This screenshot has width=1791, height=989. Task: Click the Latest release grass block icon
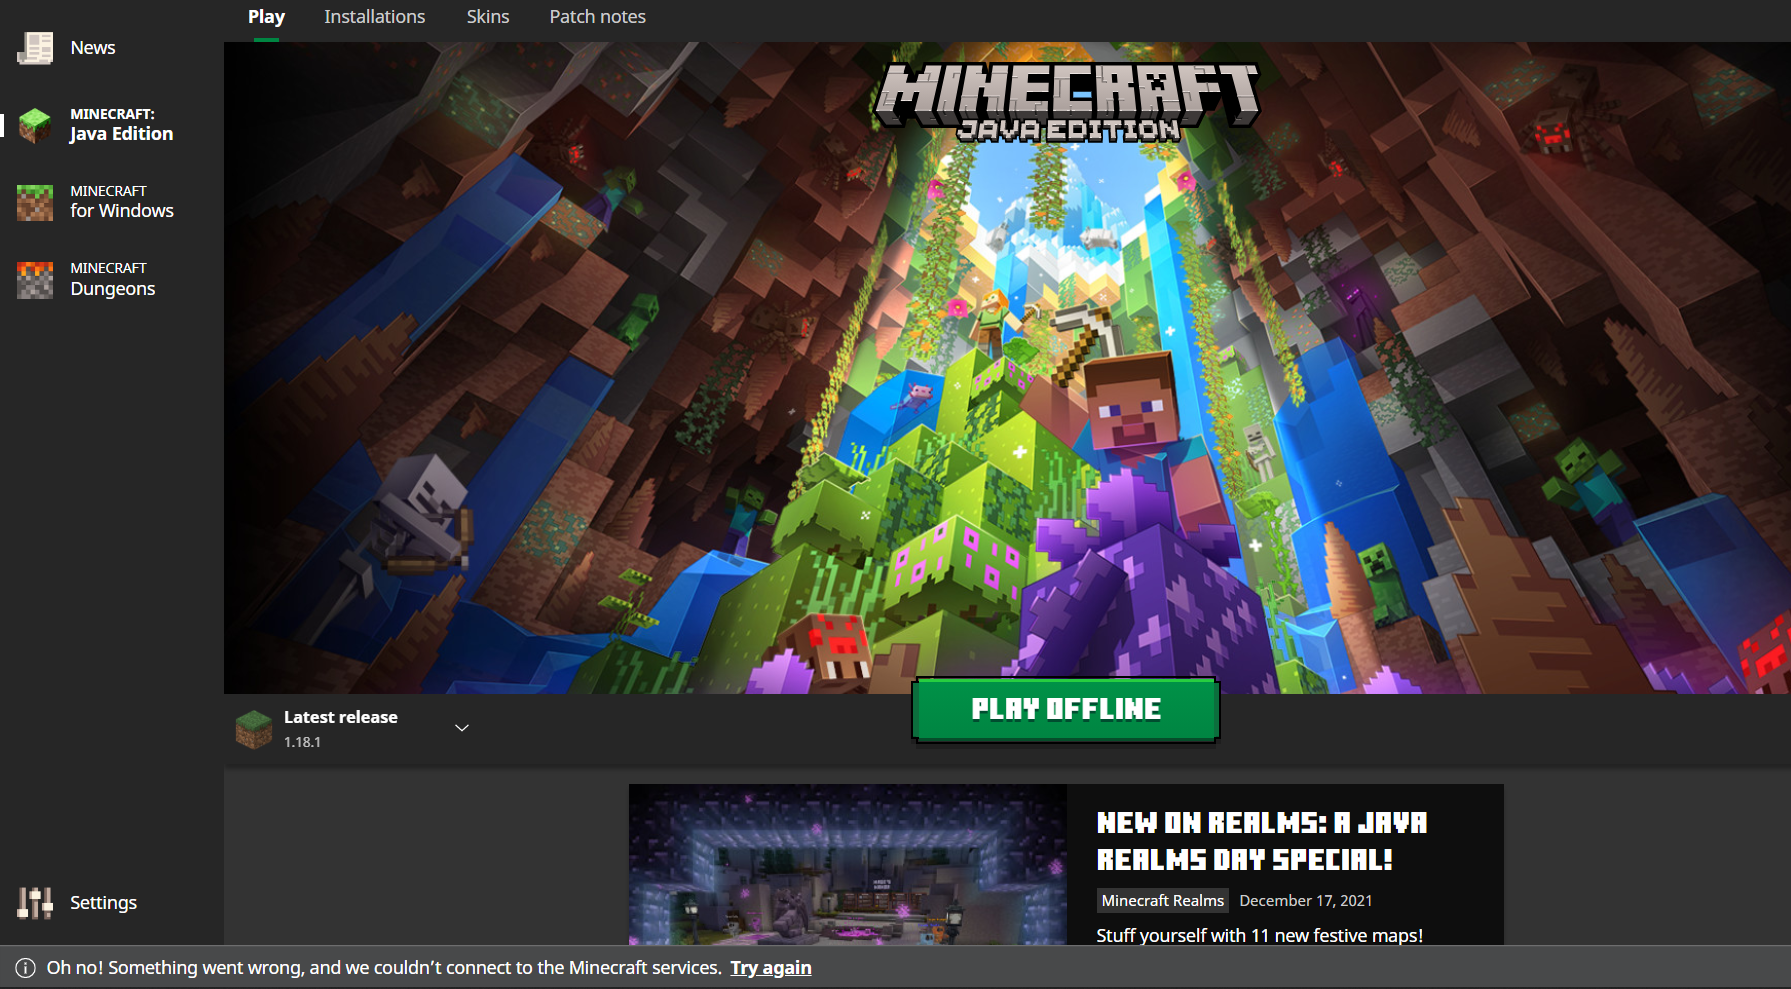click(254, 729)
